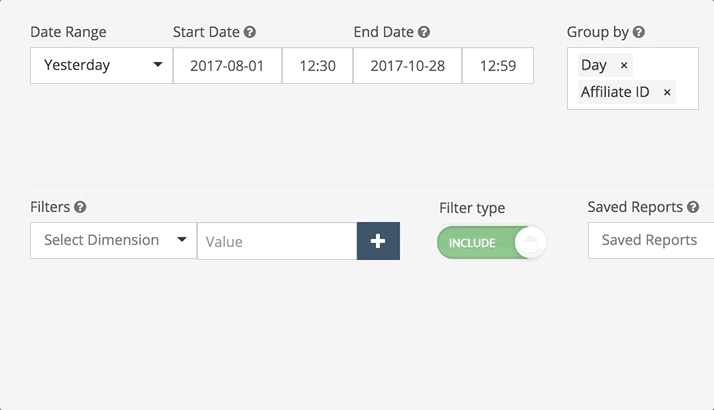
Task: Click the start time field 12:30
Action: [x=317, y=66]
